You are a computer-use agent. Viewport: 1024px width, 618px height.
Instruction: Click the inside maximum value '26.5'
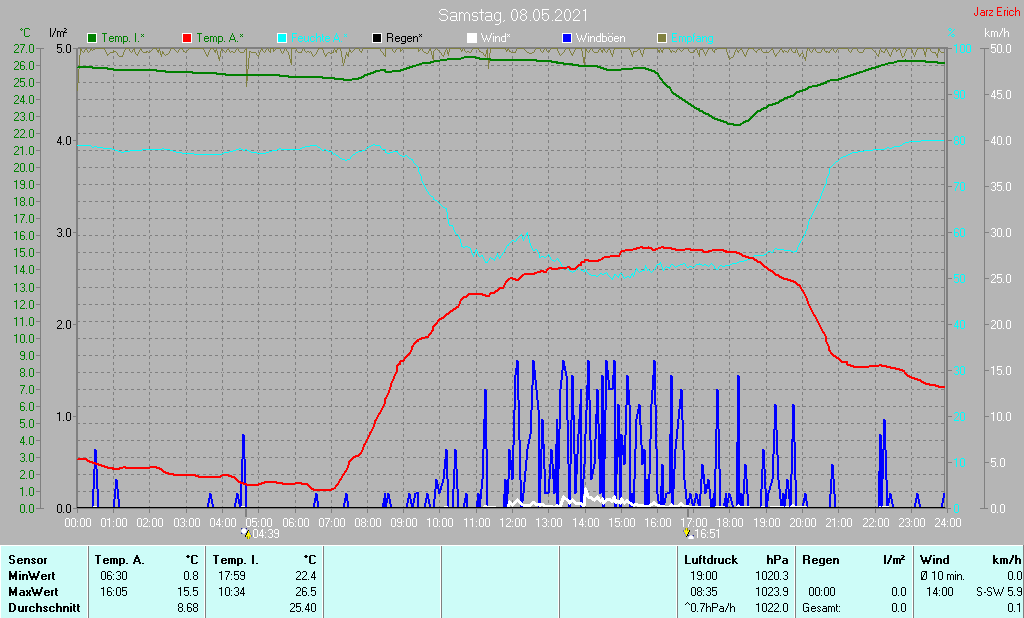306,592
